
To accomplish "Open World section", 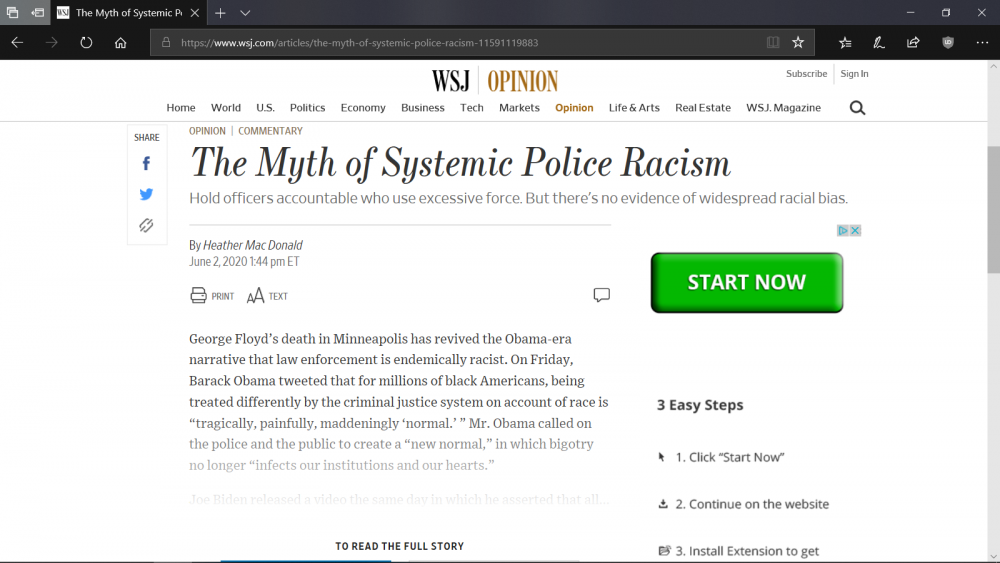I will click(226, 108).
